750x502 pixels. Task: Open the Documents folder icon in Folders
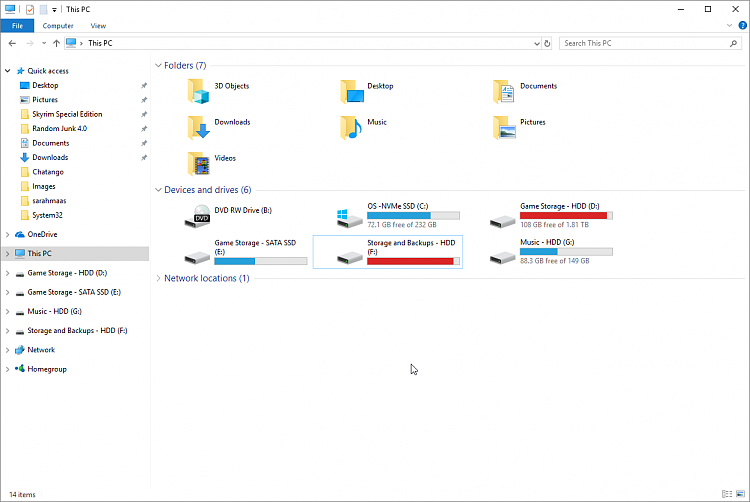click(504, 91)
